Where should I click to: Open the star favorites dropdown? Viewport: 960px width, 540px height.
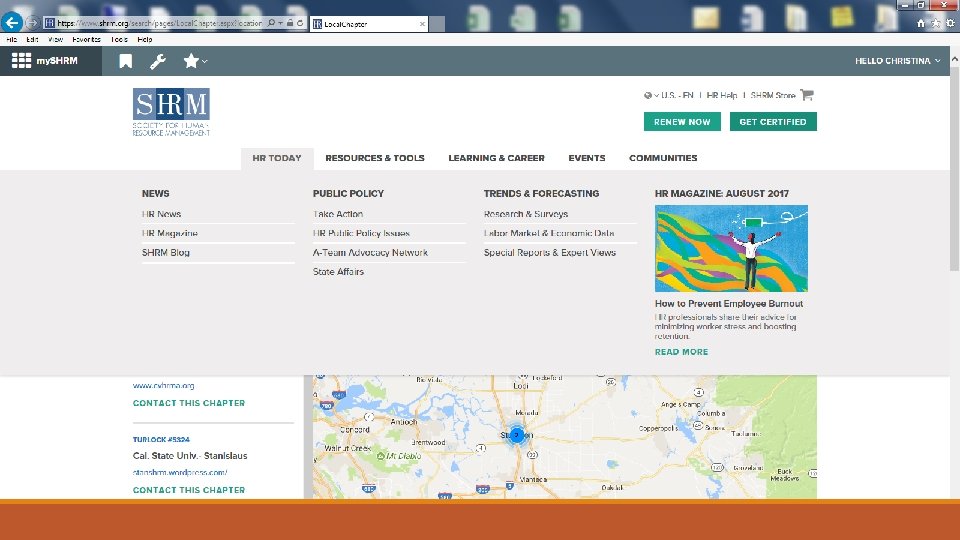[195, 61]
